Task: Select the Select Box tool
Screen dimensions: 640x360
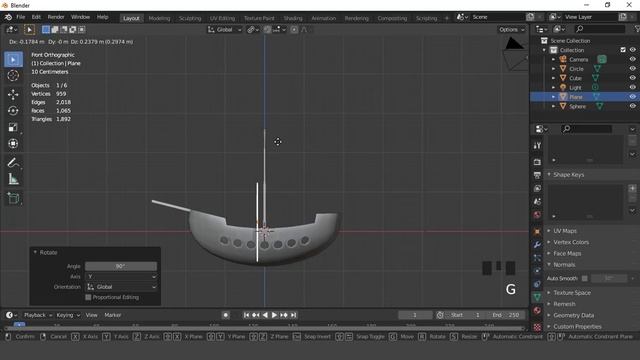Action: tap(13, 60)
